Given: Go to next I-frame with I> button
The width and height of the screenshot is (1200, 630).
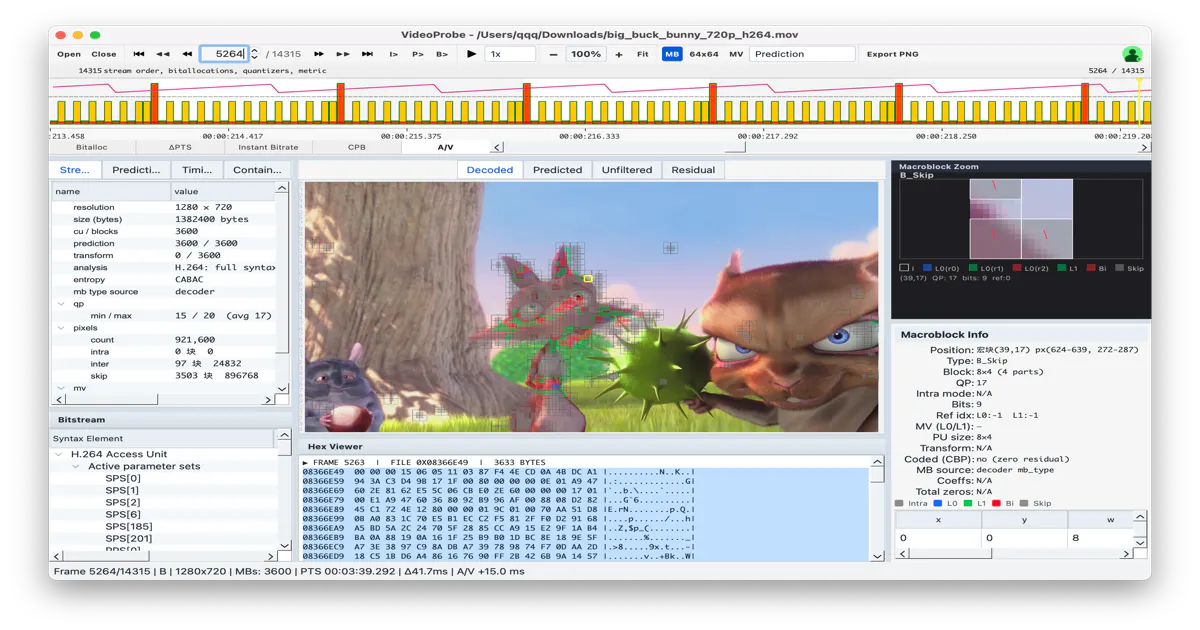Looking at the screenshot, I should point(394,54).
